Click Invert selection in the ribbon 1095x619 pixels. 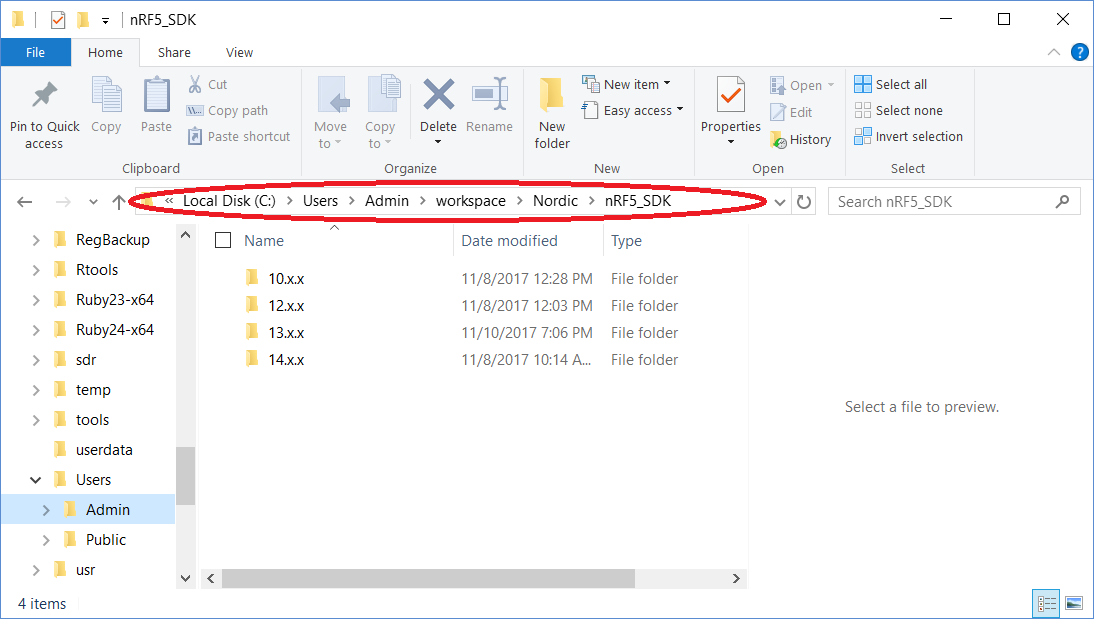click(x=909, y=136)
